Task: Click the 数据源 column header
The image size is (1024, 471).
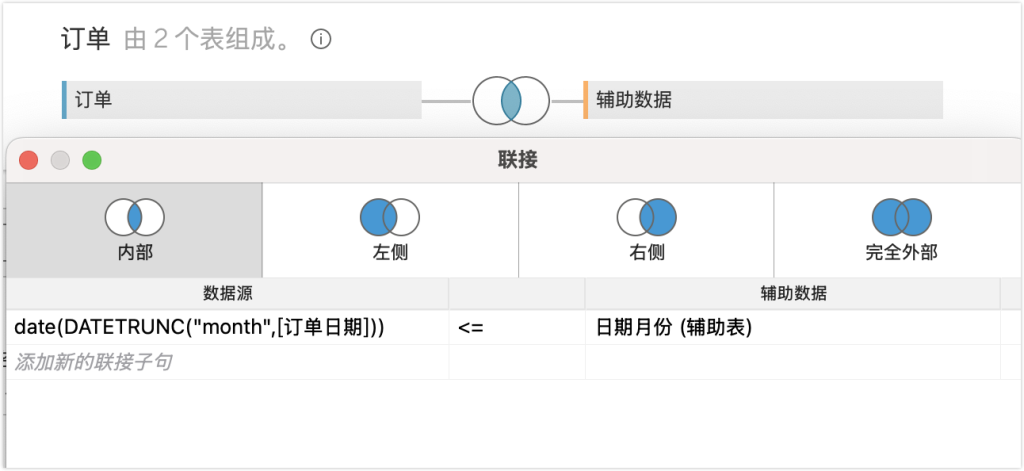Action: [x=226, y=293]
